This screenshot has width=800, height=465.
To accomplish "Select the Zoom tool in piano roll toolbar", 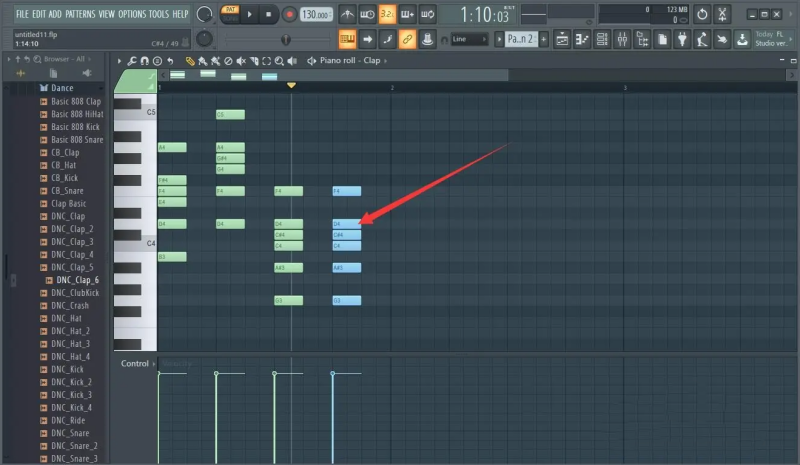I will pyautogui.click(x=279, y=61).
